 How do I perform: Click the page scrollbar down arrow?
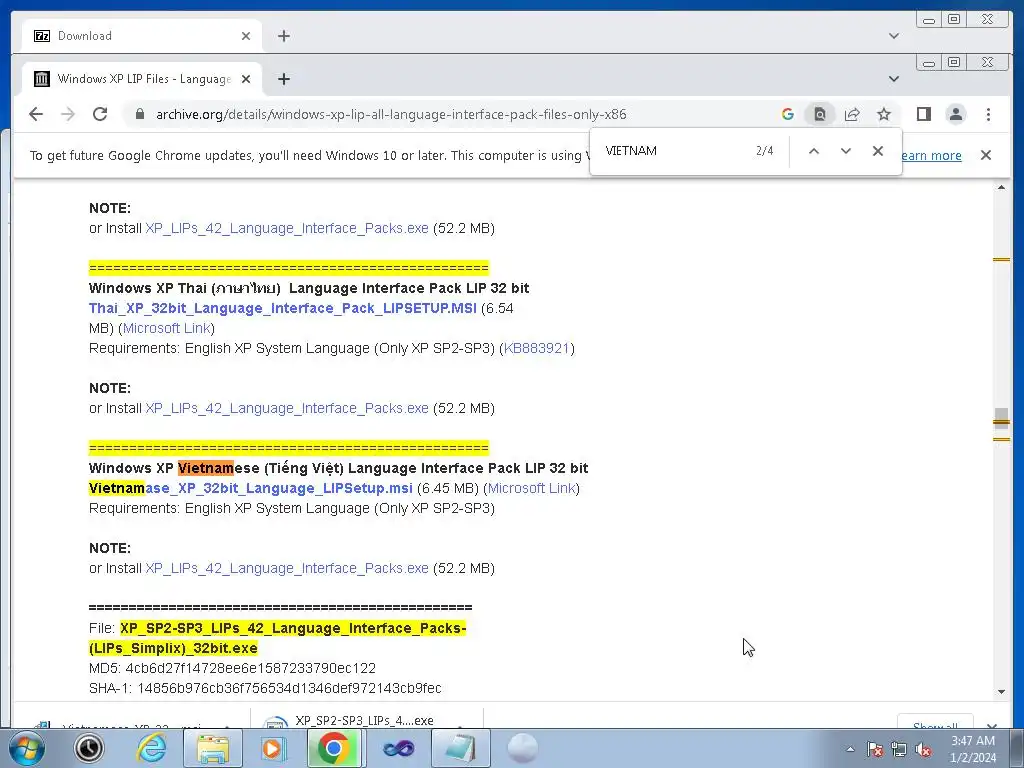tap(1001, 692)
